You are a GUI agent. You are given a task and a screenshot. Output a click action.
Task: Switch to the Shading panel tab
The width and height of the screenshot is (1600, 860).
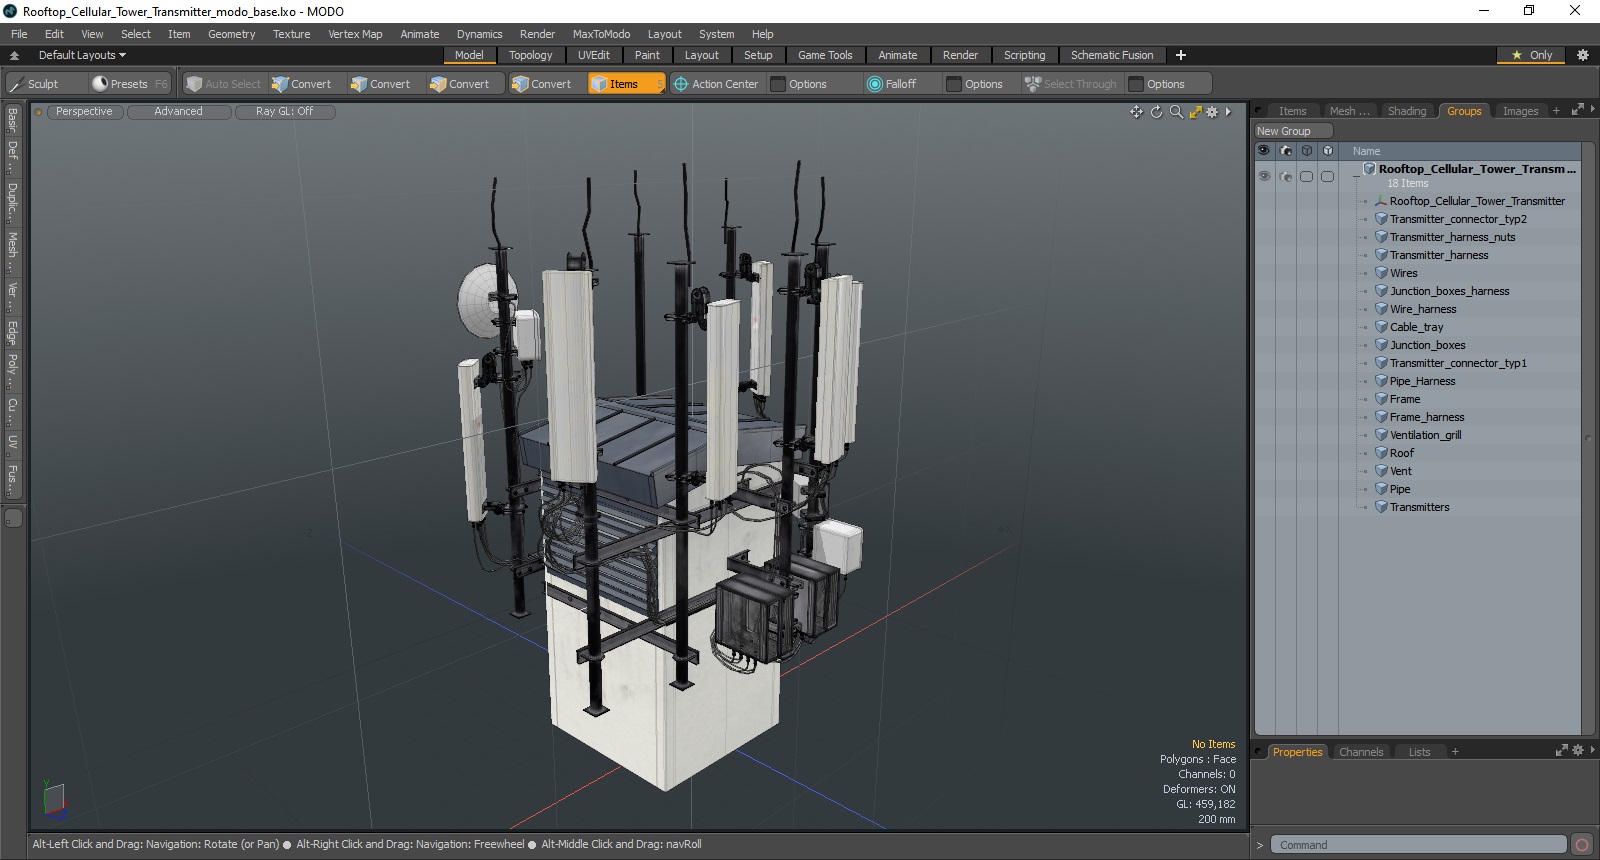coord(1406,111)
